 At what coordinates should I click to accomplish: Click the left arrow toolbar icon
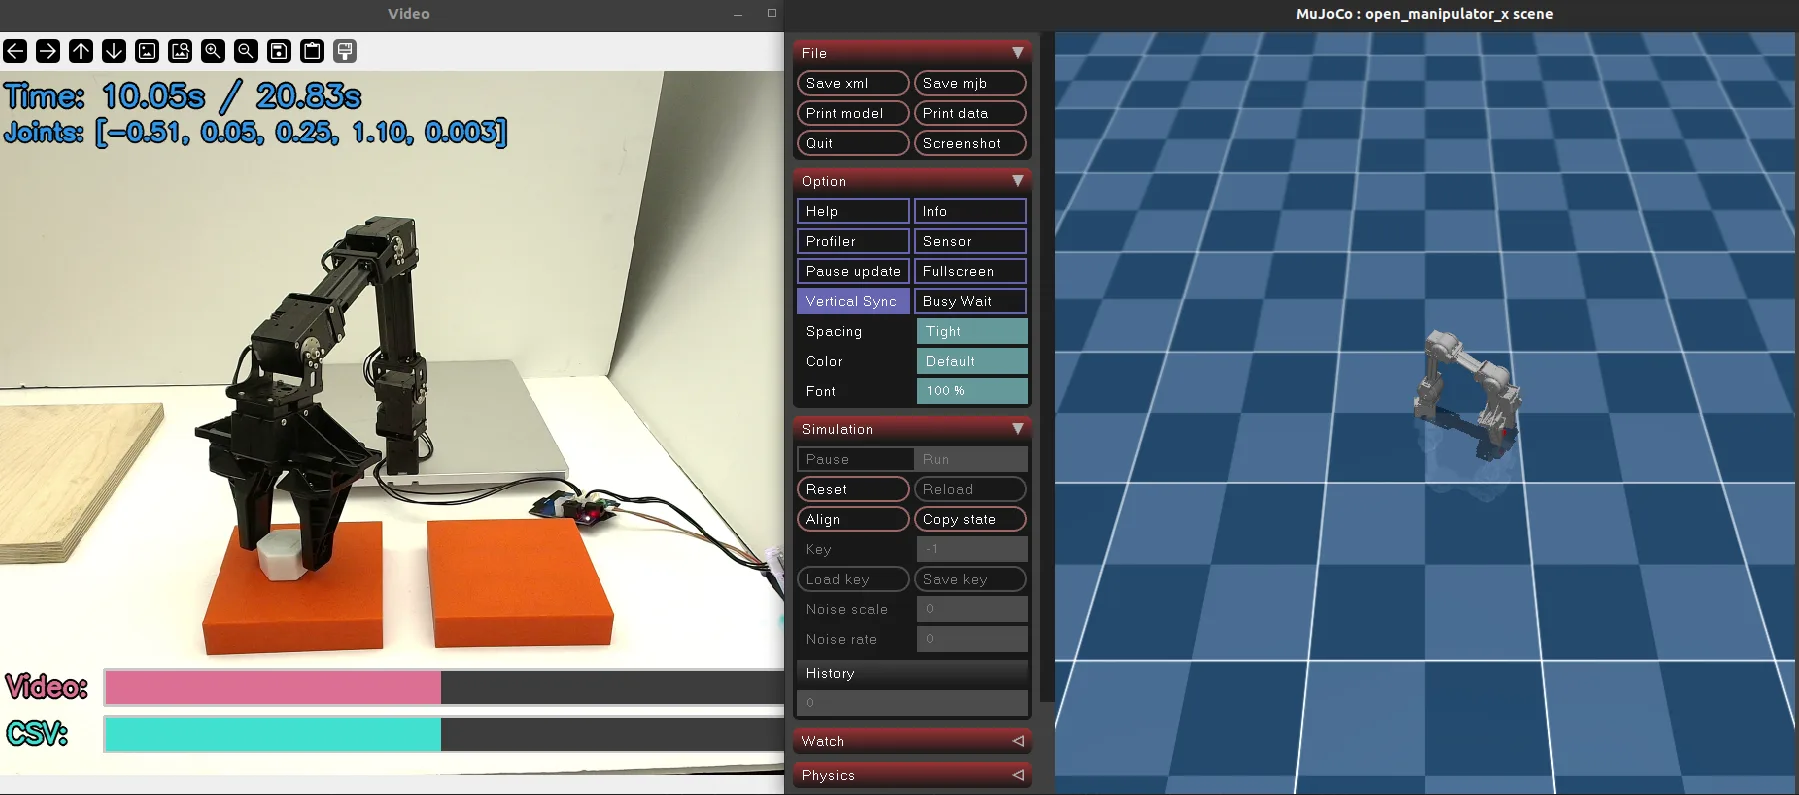pyautogui.click(x=15, y=51)
